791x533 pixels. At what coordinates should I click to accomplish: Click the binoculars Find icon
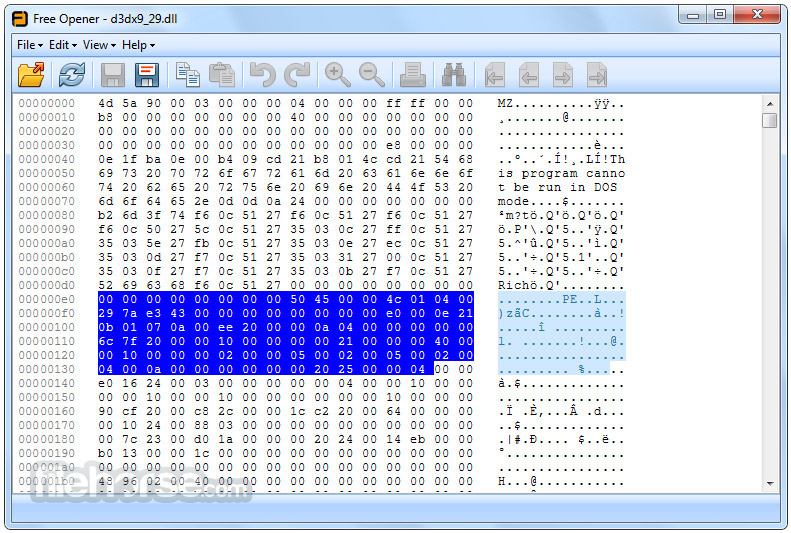[454, 75]
